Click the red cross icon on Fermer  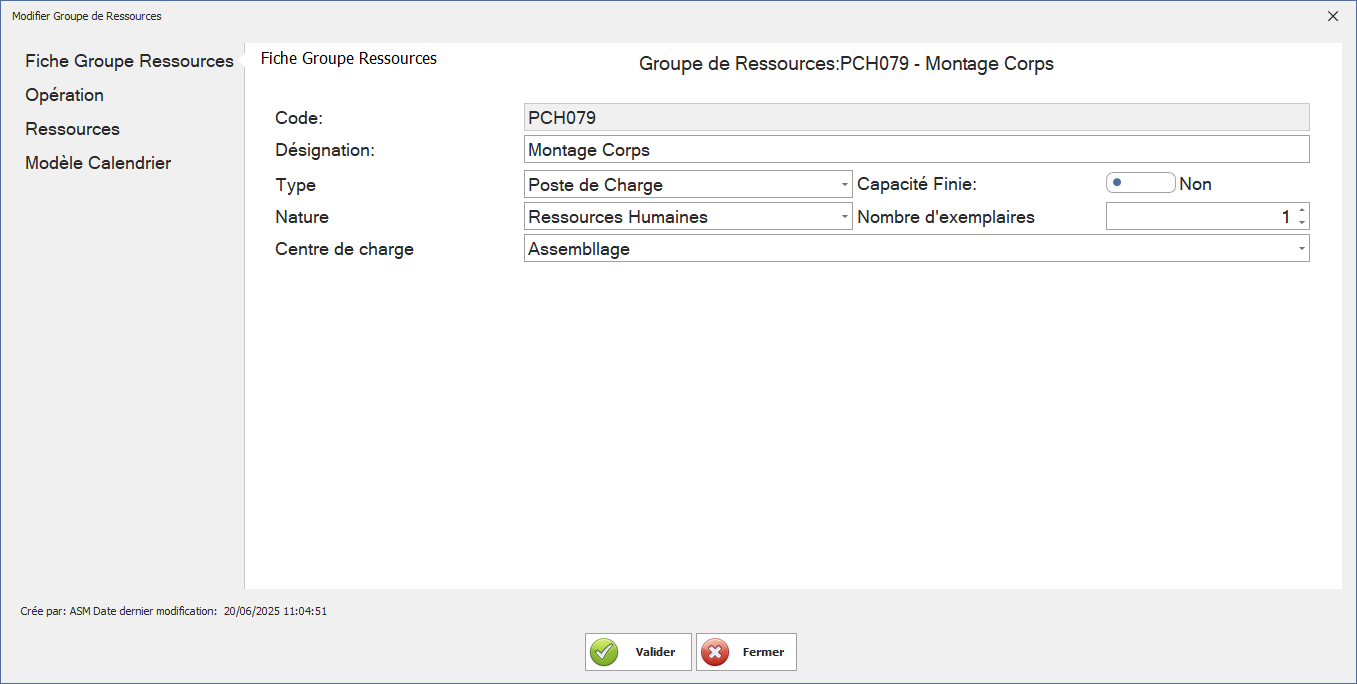coord(715,652)
